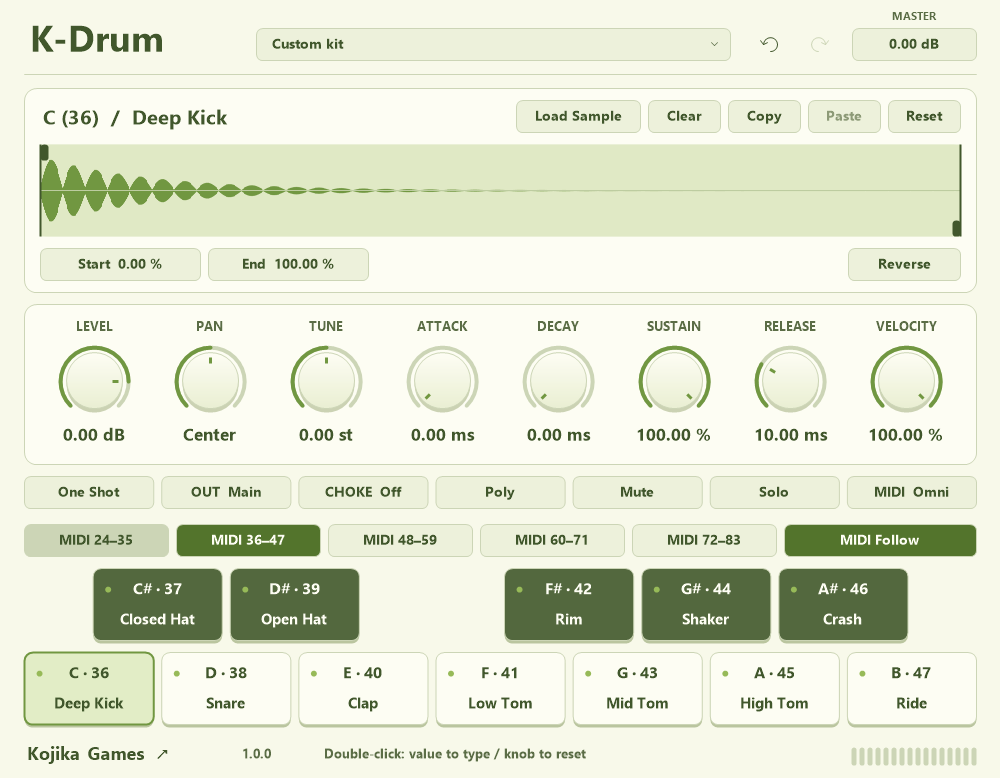Click the external link arrow beside Kojika Games
This screenshot has height=778, width=1000.
[x=163, y=754]
